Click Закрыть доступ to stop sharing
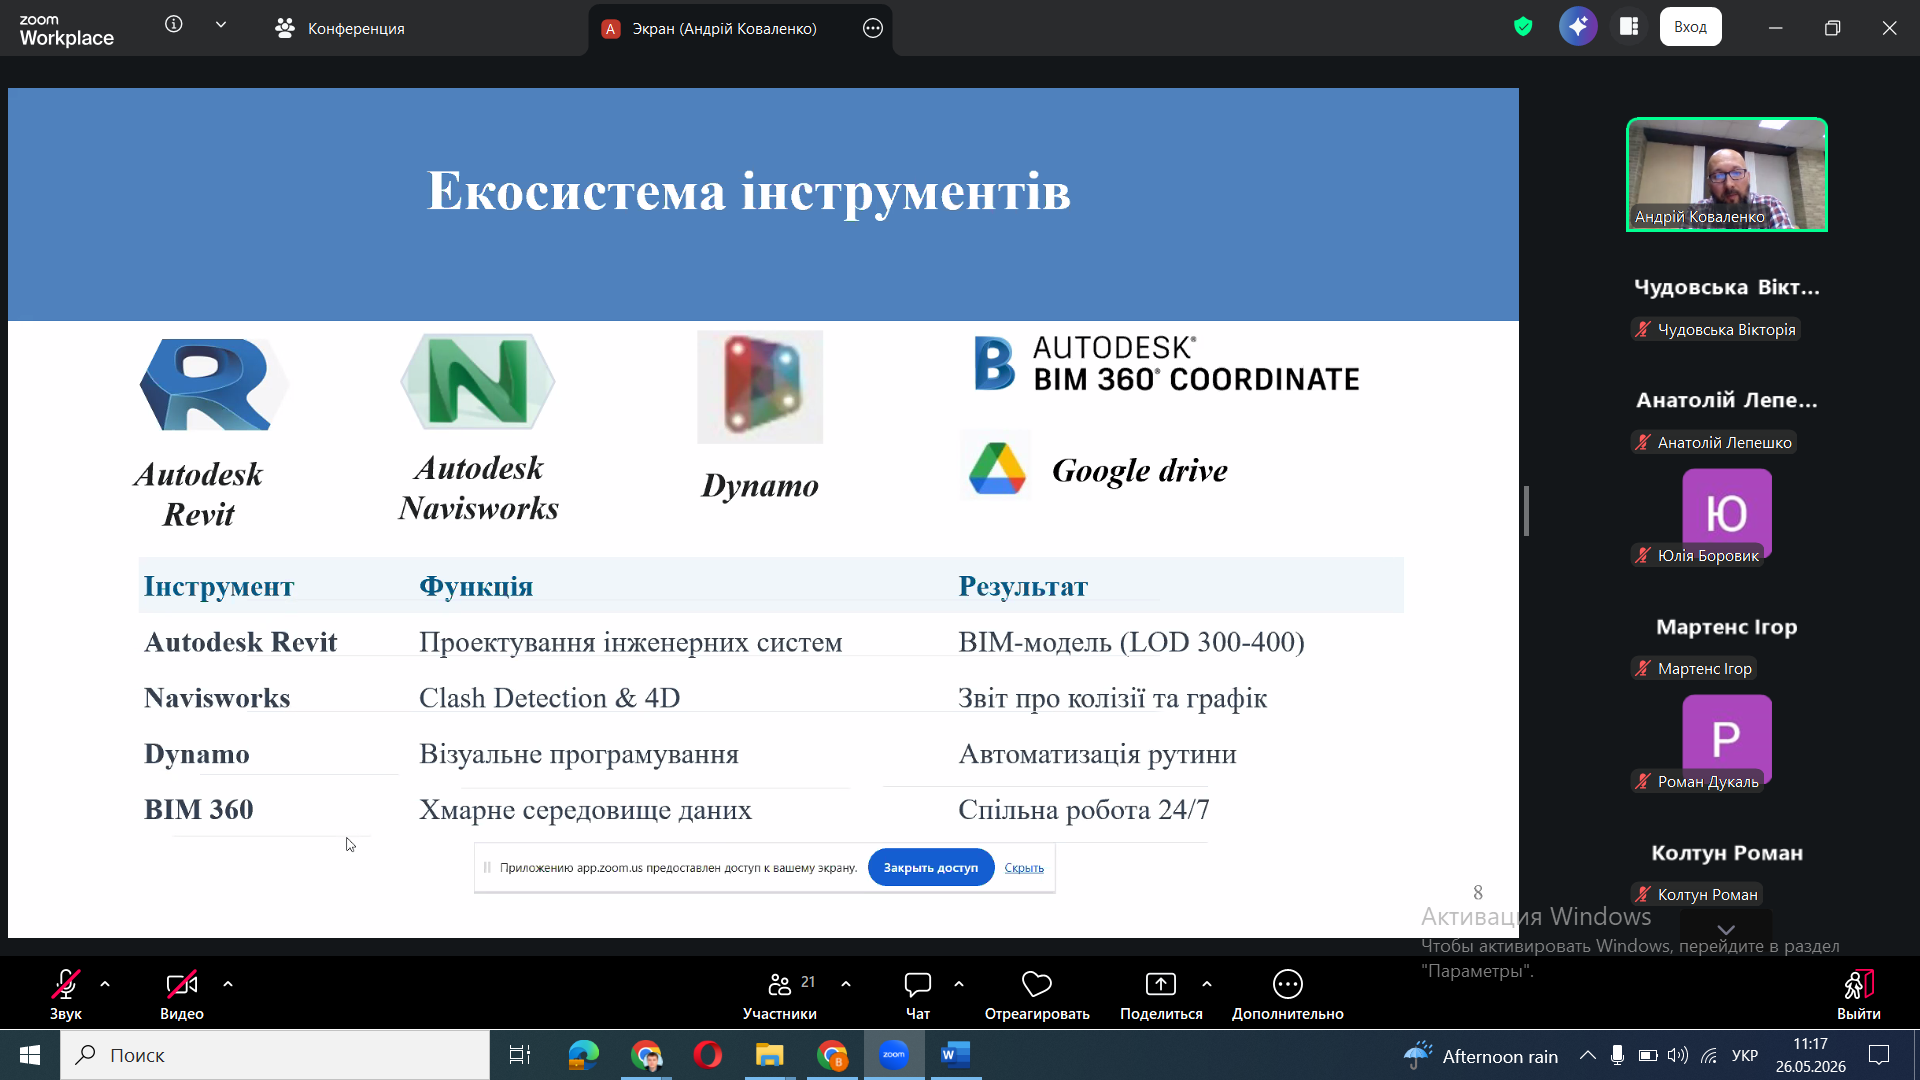The width and height of the screenshot is (1920, 1080). pyautogui.click(x=931, y=867)
